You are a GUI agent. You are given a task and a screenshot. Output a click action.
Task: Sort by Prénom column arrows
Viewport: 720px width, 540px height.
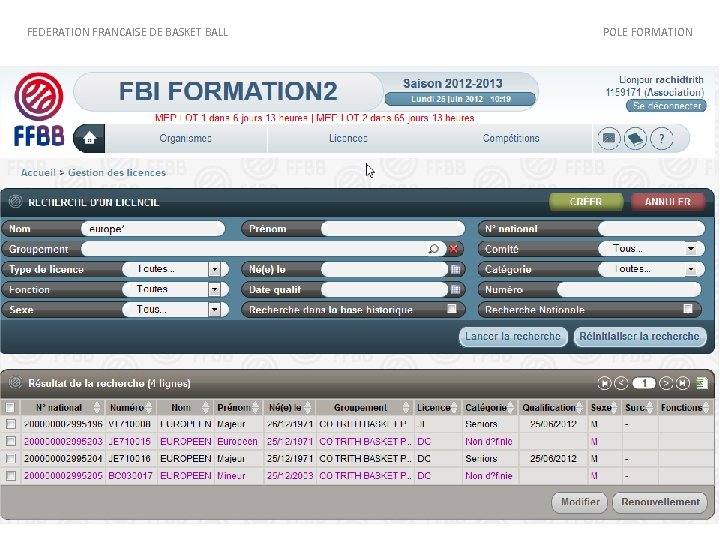256,407
